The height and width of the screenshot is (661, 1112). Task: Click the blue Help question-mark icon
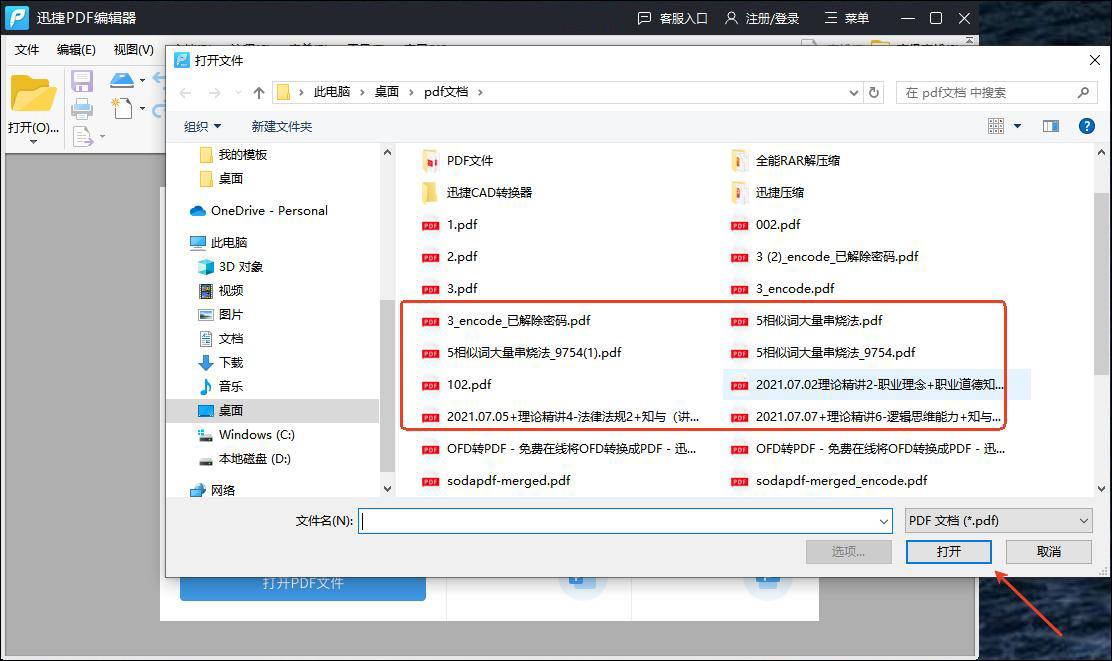point(1089,125)
